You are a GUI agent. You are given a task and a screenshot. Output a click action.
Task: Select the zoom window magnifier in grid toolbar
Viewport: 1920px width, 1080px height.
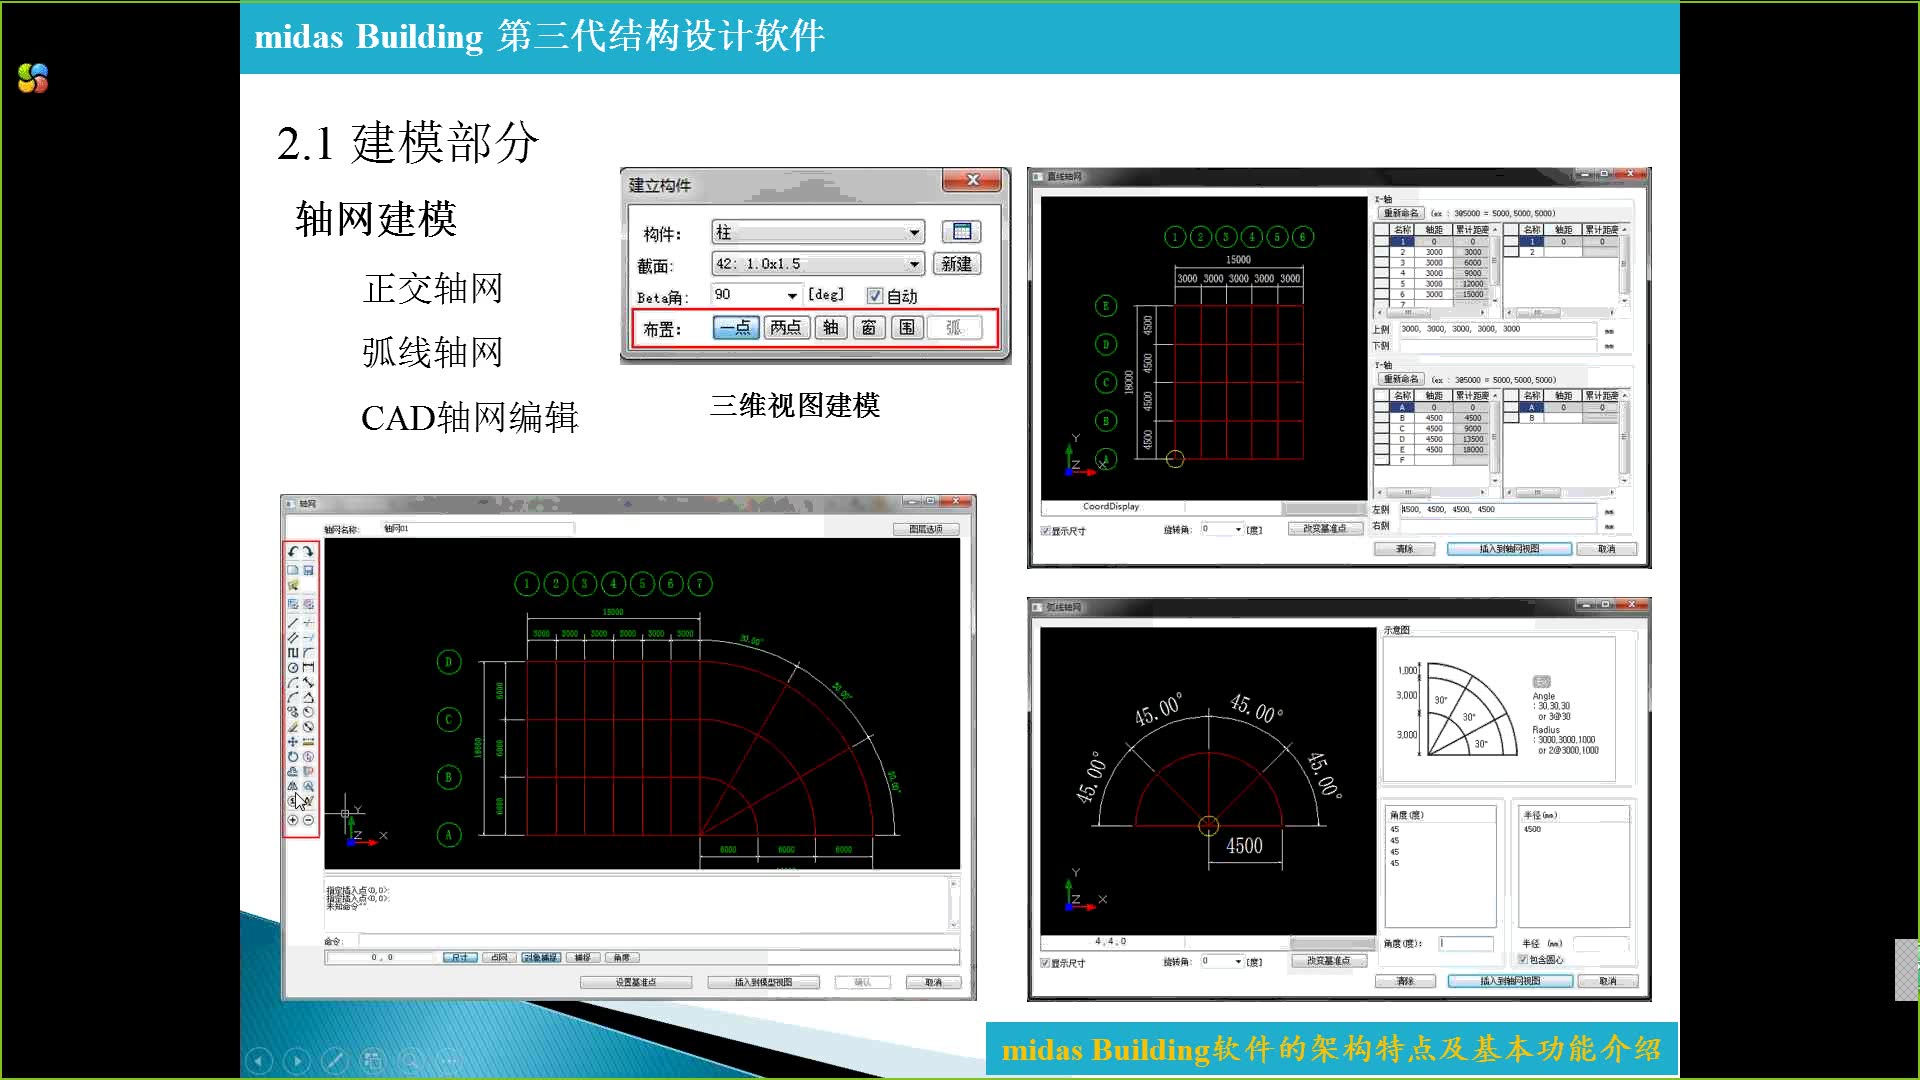tap(308, 786)
